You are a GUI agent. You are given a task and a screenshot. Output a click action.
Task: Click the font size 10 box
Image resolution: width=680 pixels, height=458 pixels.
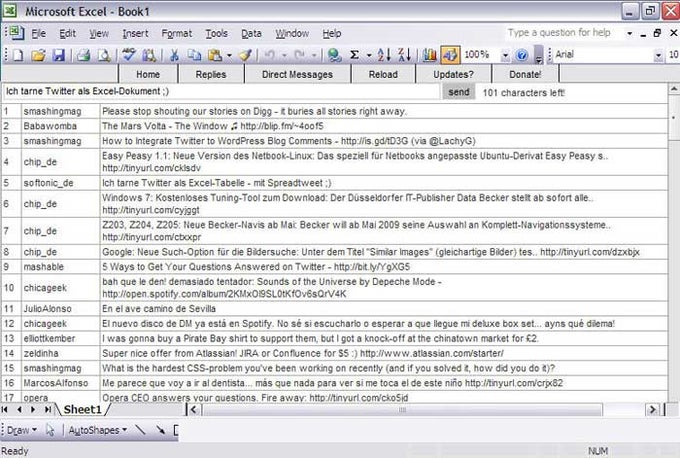point(673,55)
